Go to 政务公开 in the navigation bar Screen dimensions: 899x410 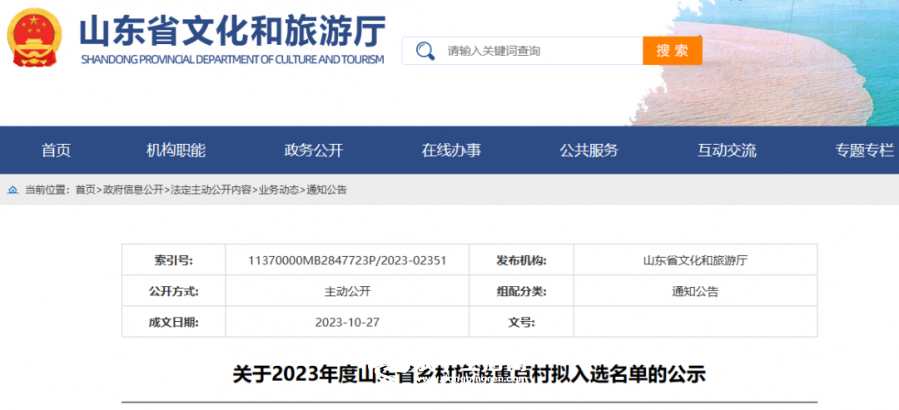pyautogui.click(x=314, y=150)
